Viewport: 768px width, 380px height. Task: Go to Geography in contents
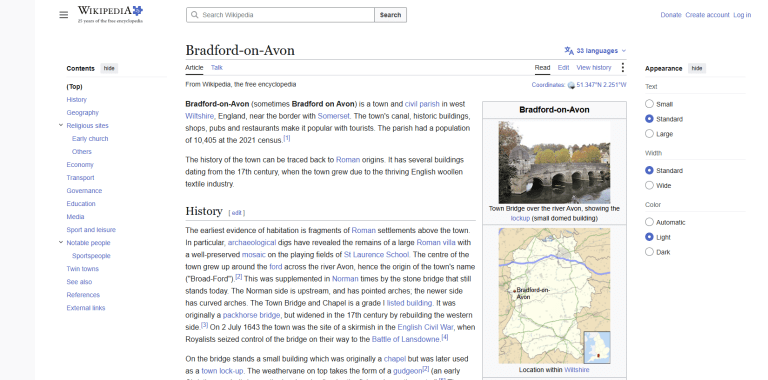click(x=82, y=113)
